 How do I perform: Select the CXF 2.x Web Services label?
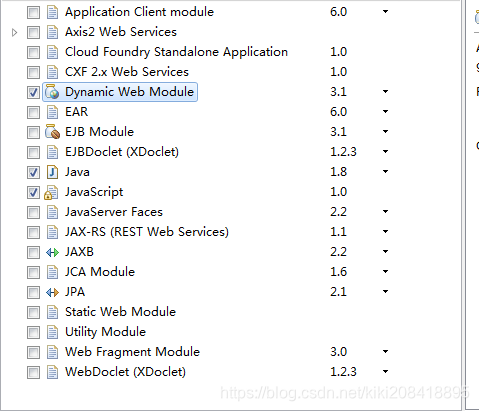pyautogui.click(x=127, y=72)
